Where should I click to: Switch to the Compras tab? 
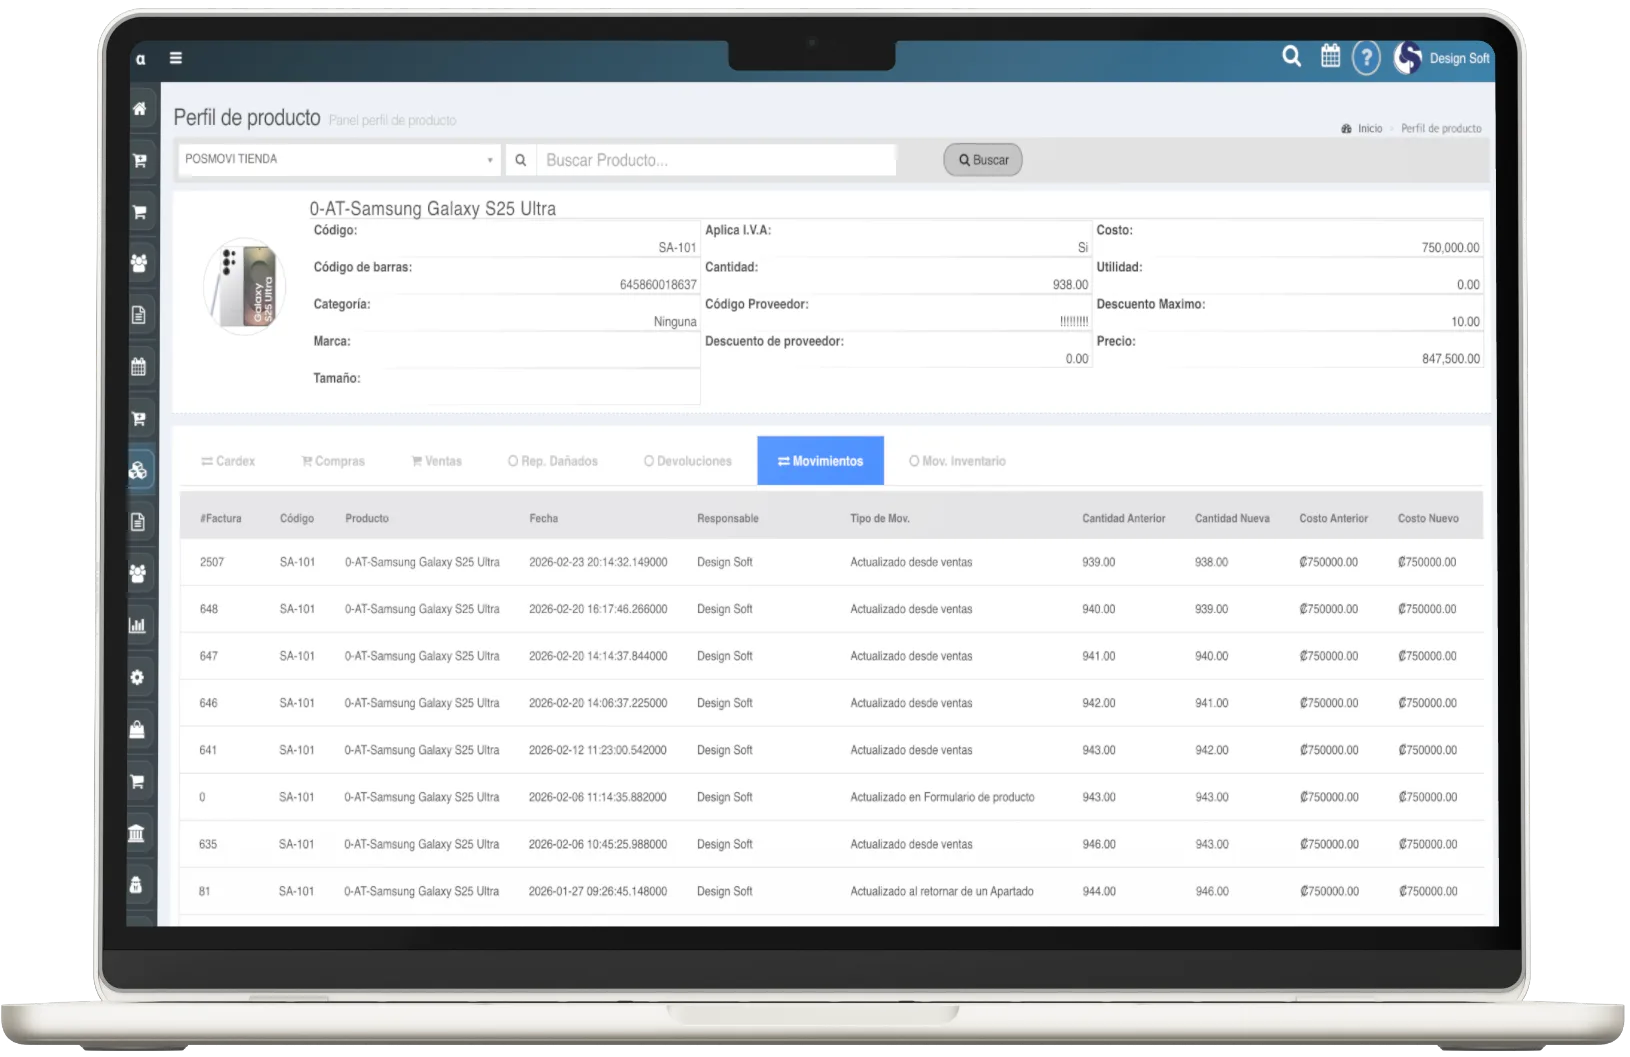[333, 461]
